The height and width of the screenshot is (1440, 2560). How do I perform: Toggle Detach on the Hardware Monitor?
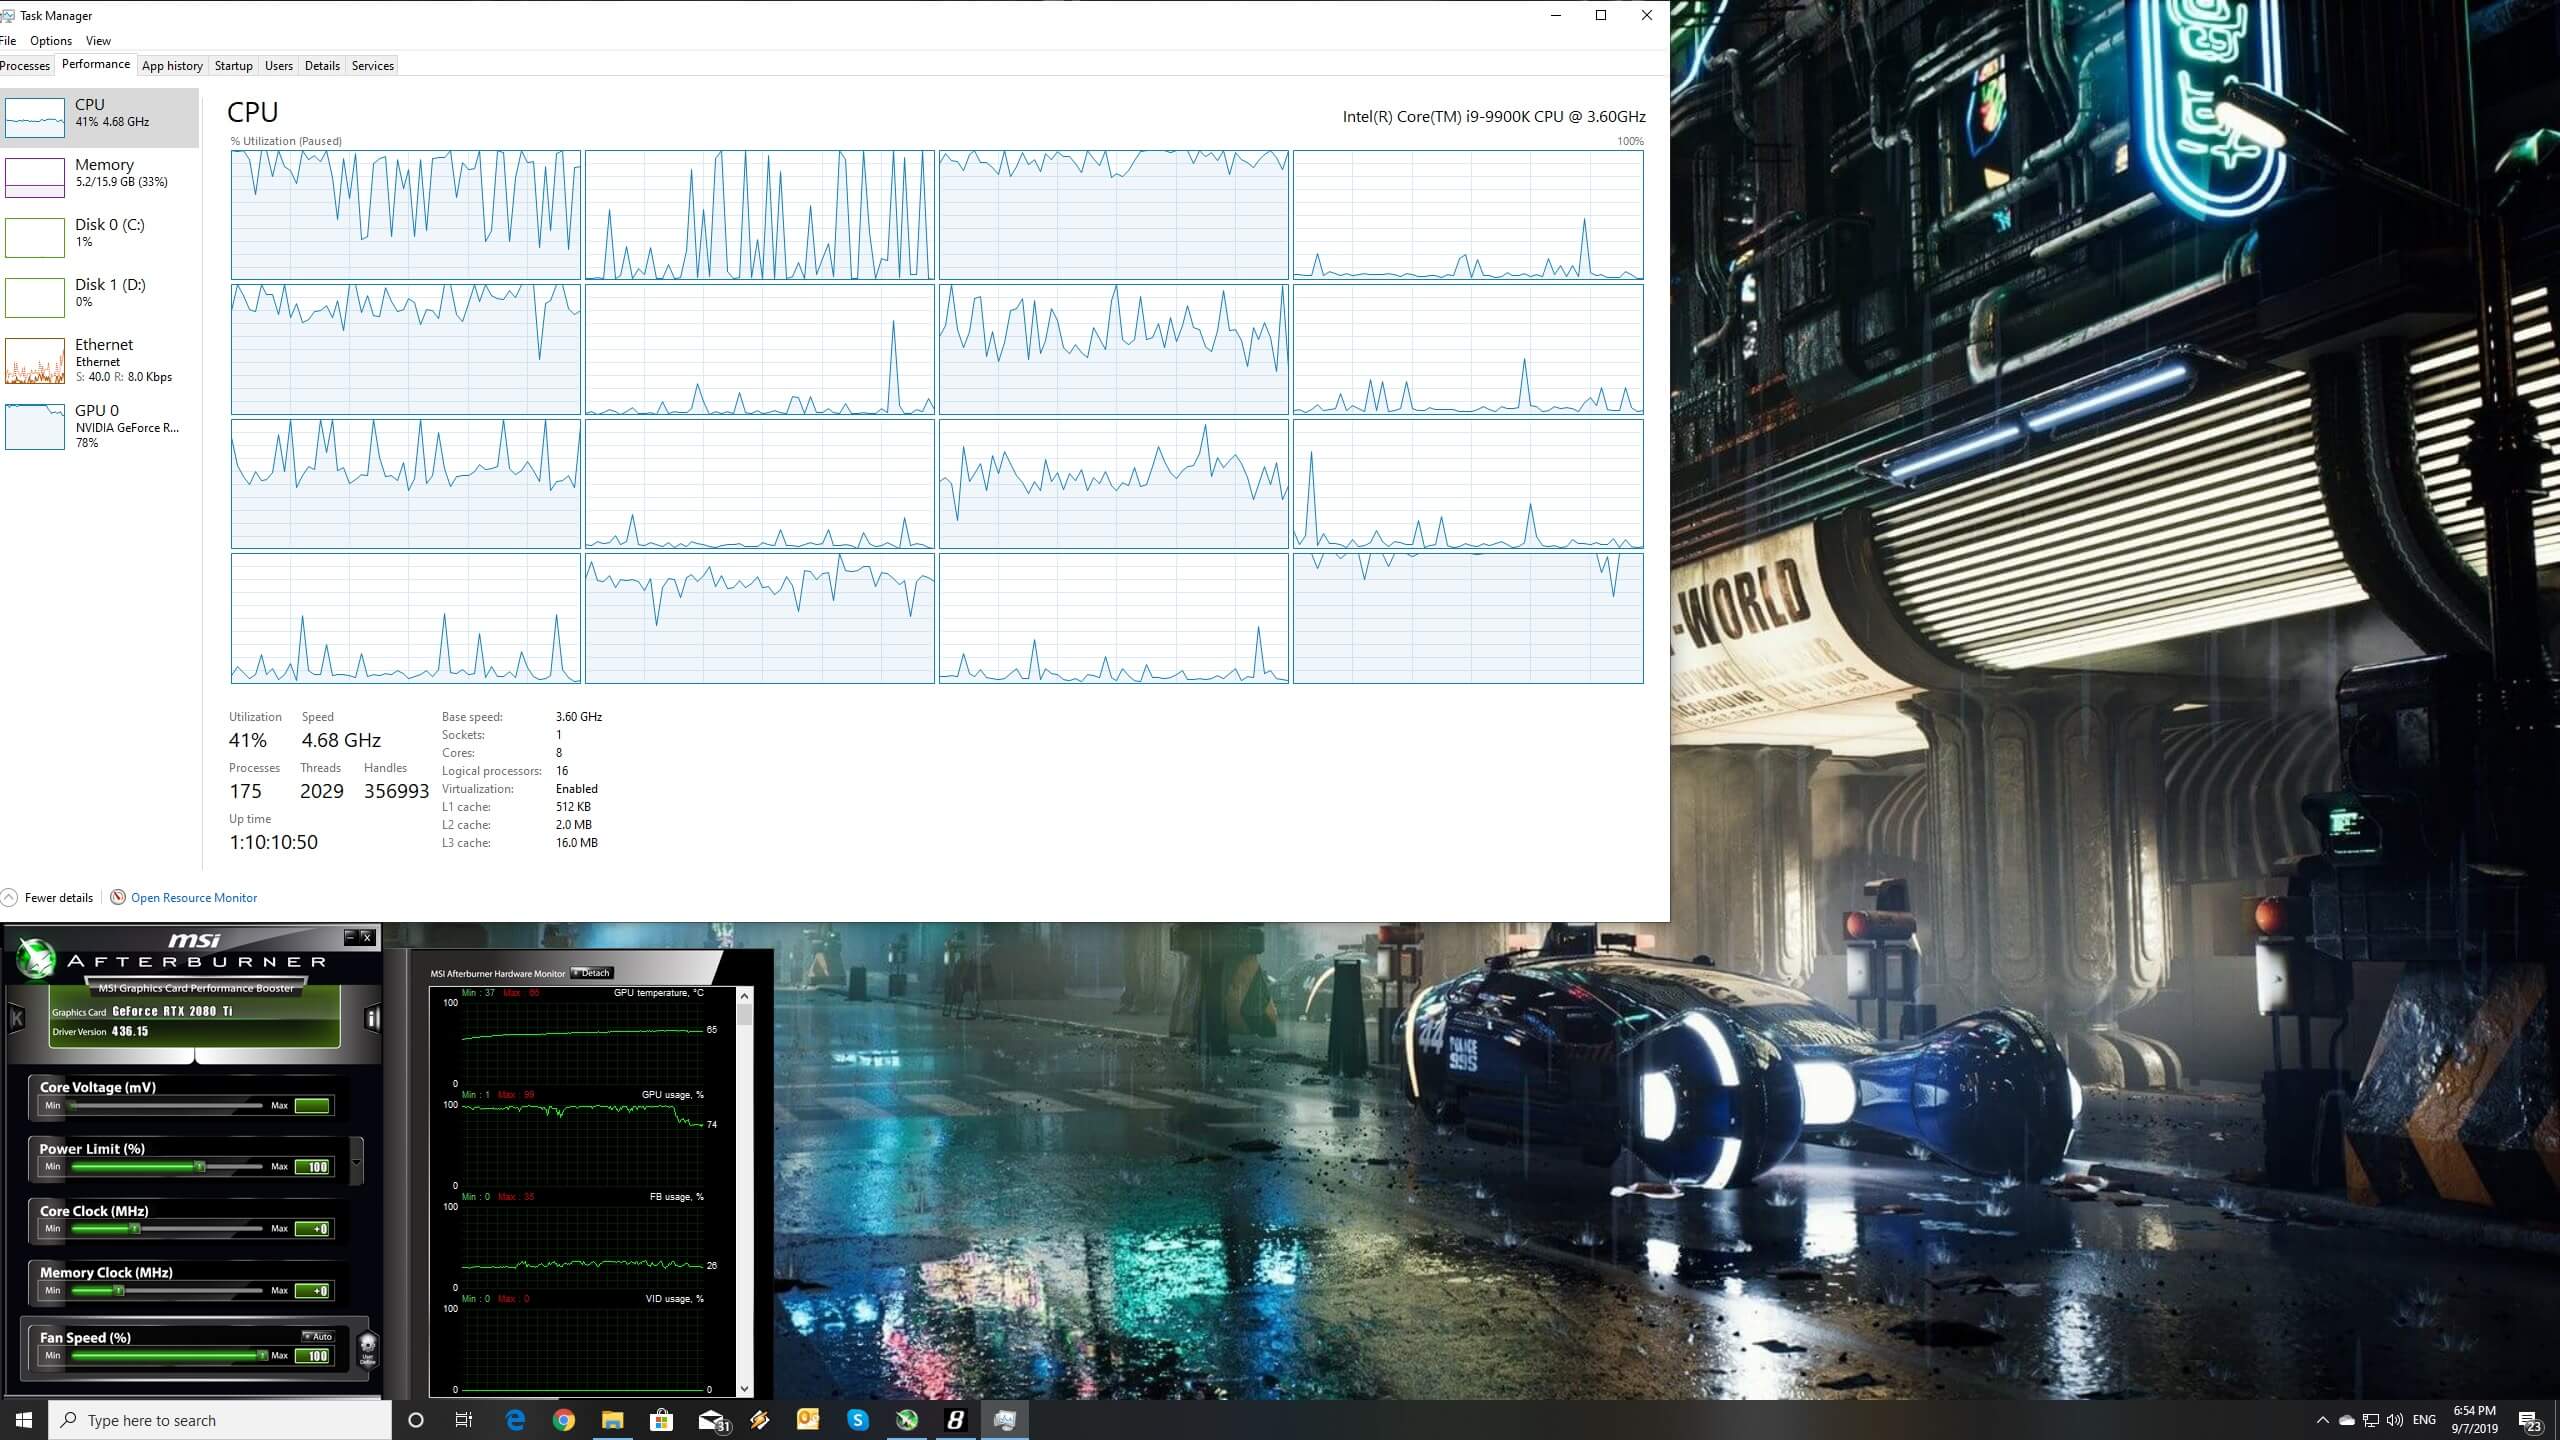(x=591, y=973)
